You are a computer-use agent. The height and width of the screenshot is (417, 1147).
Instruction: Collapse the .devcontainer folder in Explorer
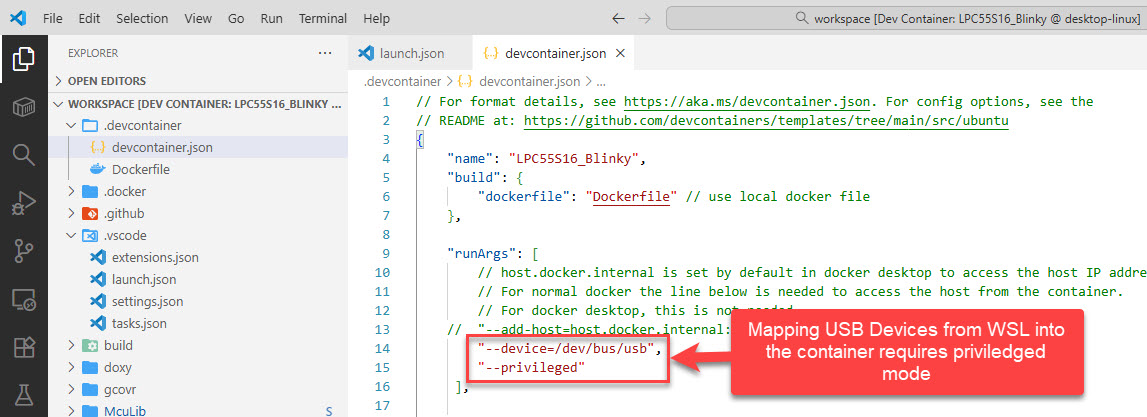coord(140,125)
